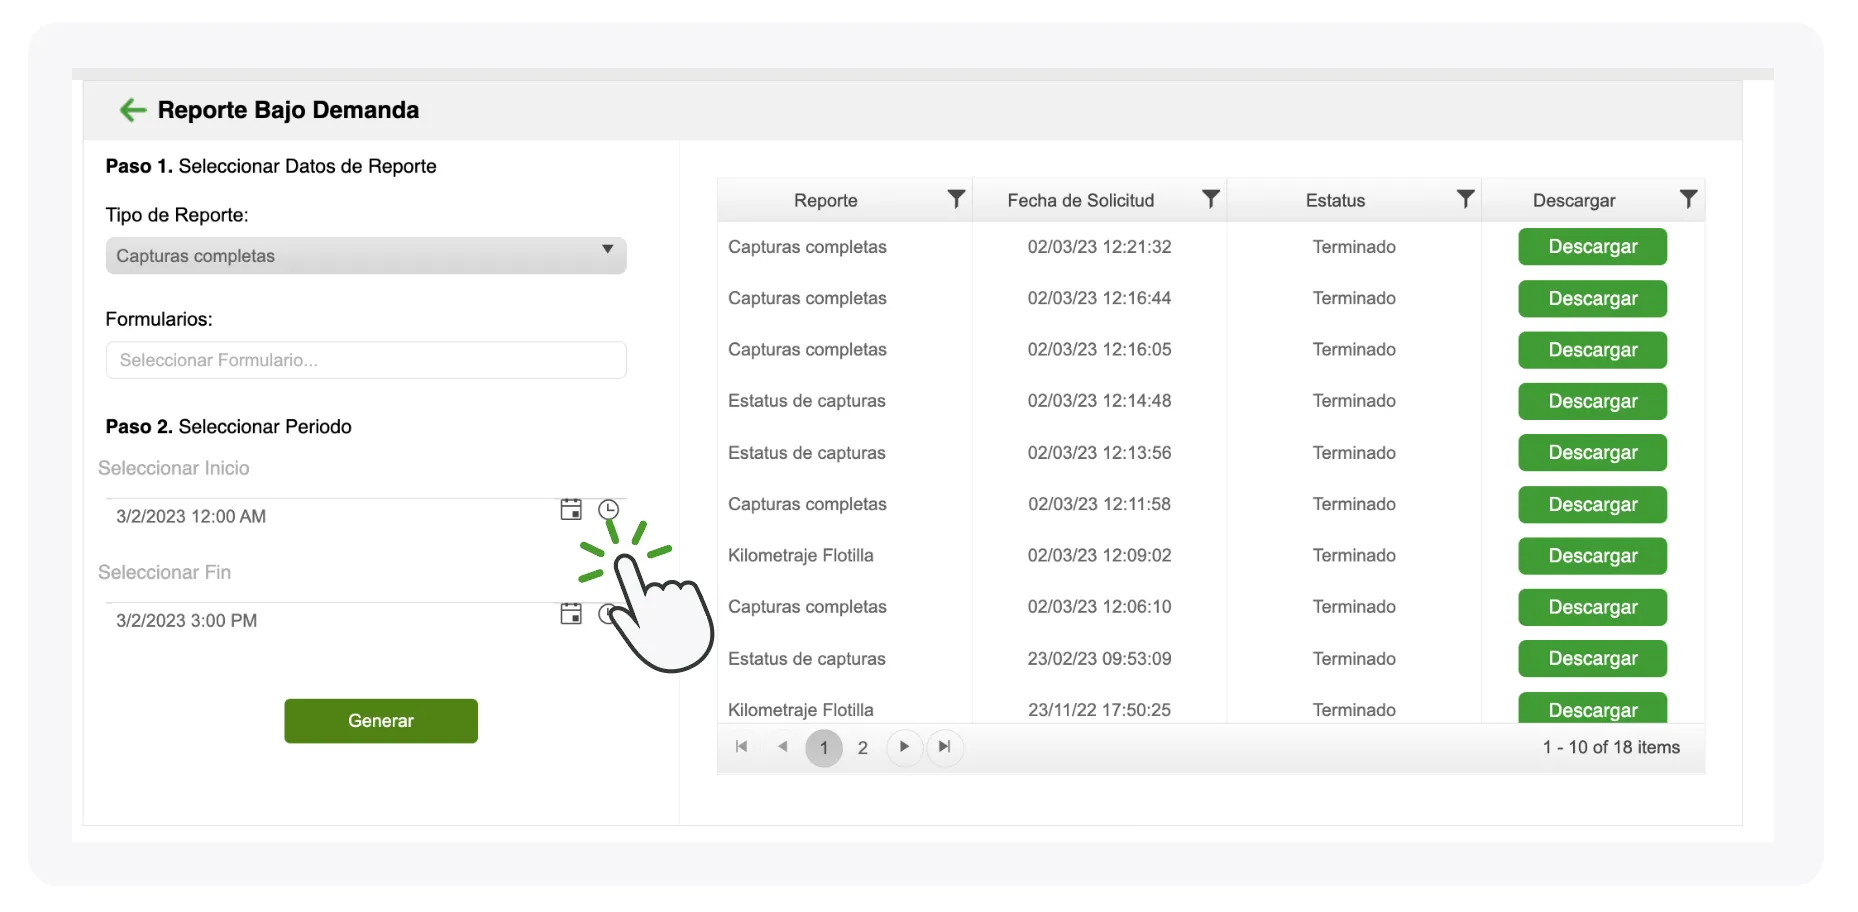Open time picker for Seleccionar Inicio
Screen dimensions: 1858x912
608,510
